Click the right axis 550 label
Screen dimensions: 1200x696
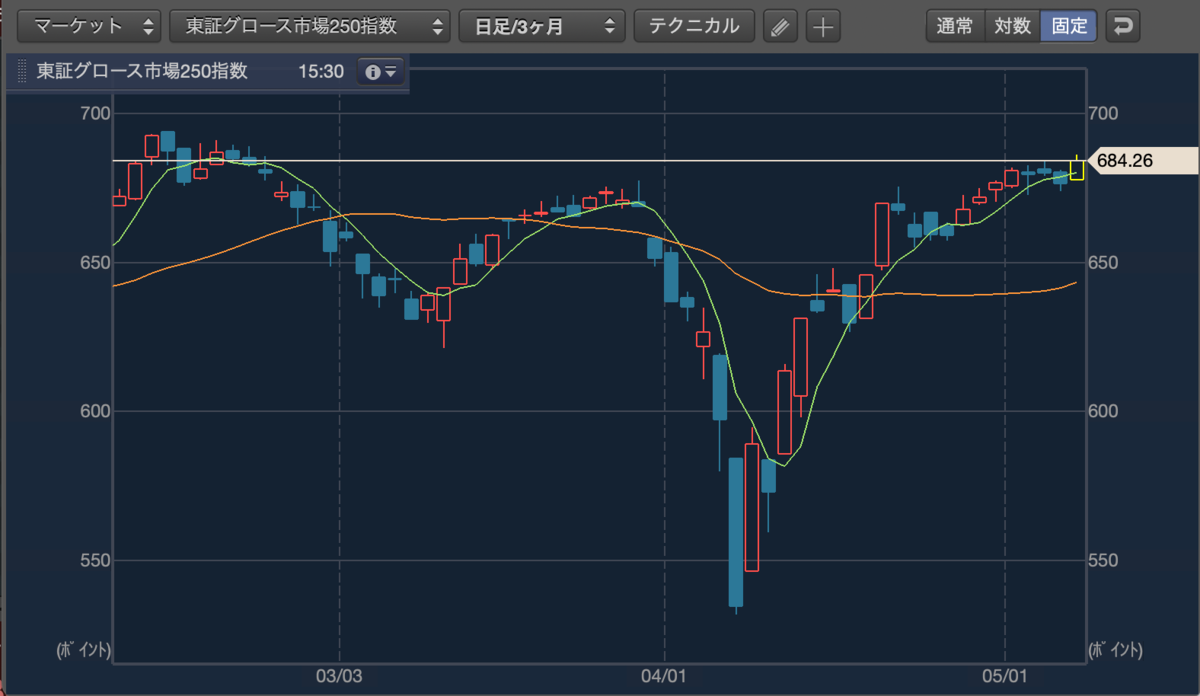click(x=1104, y=560)
